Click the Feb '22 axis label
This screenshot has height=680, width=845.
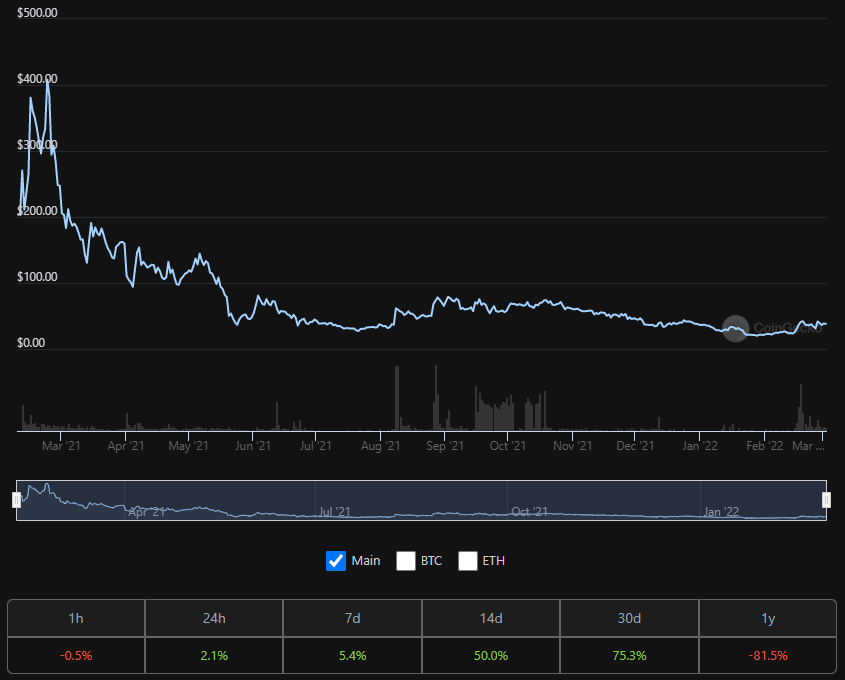click(x=765, y=446)
